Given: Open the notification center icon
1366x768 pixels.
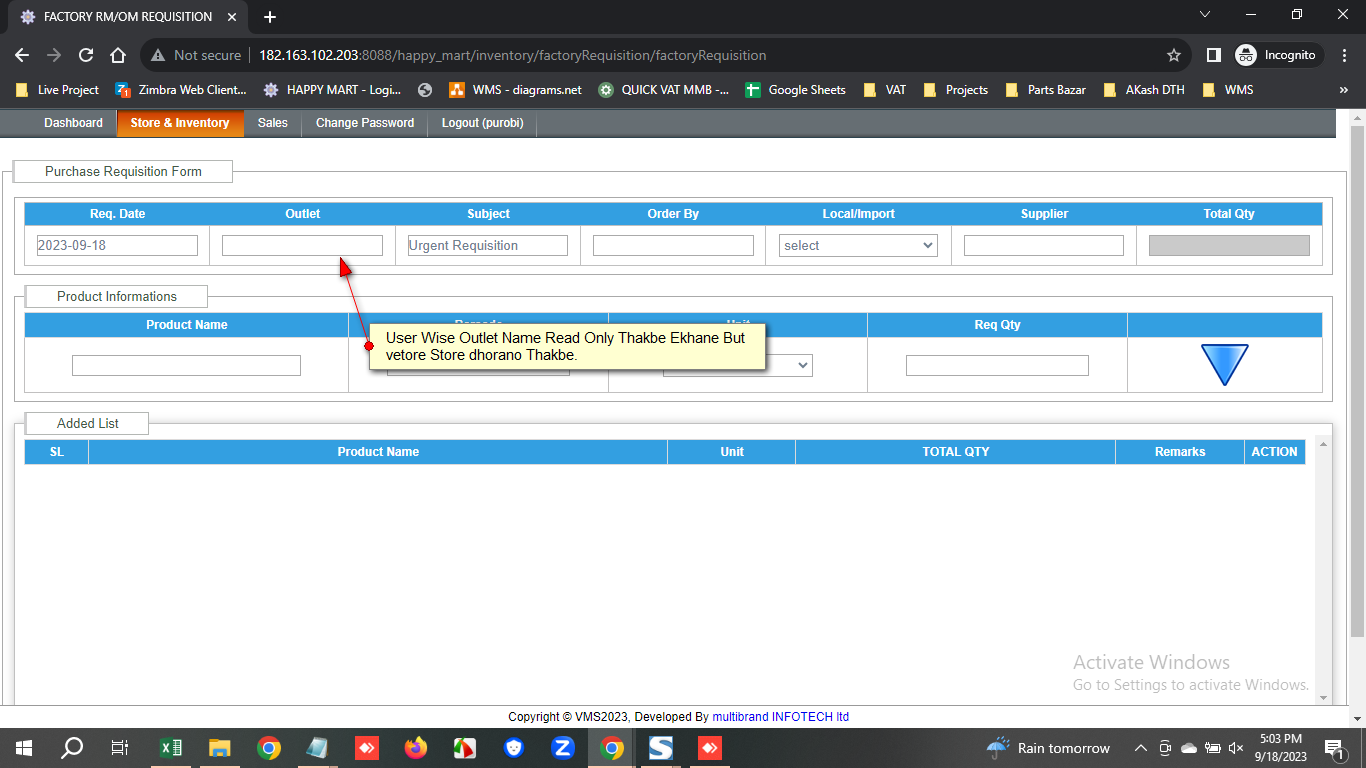Looking at the screenshot, I should [1334, 748].
